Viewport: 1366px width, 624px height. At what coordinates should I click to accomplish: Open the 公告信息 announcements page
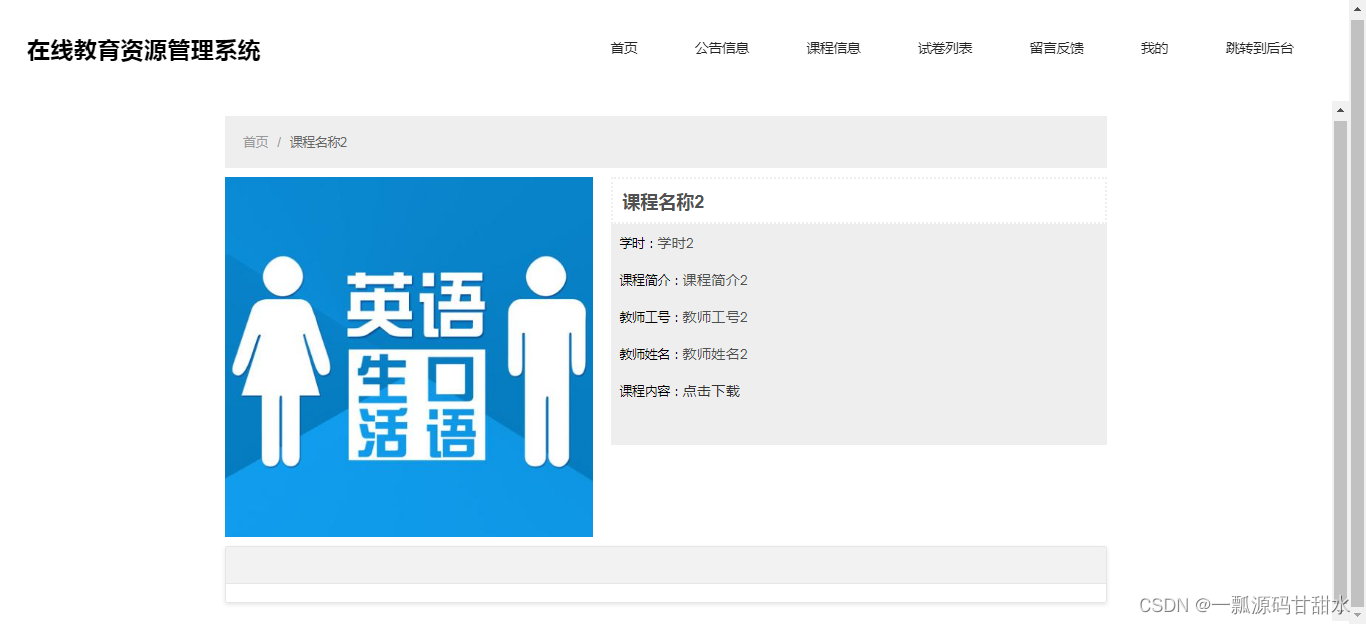coord(722,48)
